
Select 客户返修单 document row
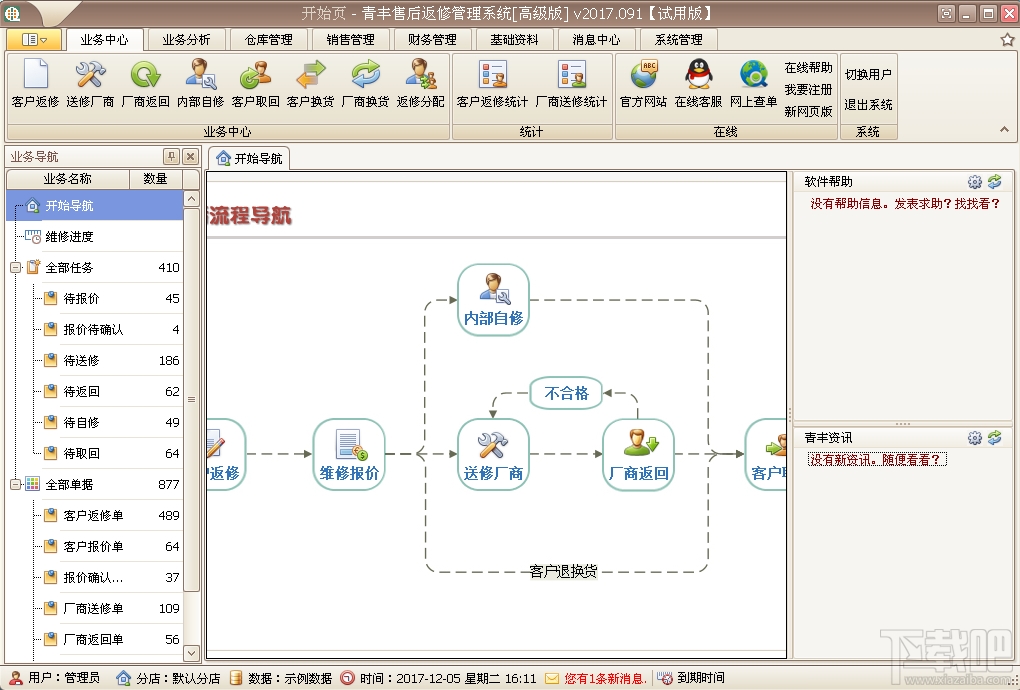[x=94, y=516]
